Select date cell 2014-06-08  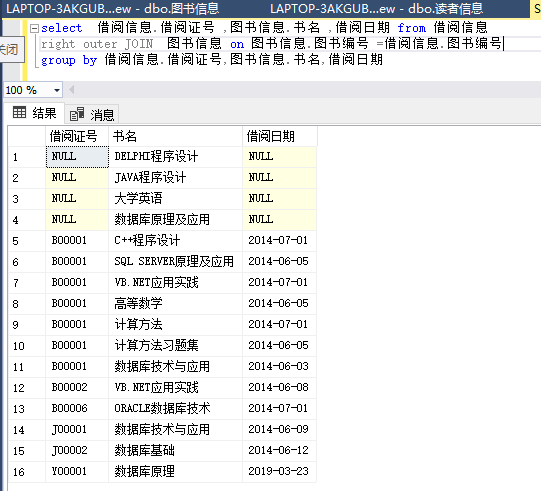[x=280, y=388]
